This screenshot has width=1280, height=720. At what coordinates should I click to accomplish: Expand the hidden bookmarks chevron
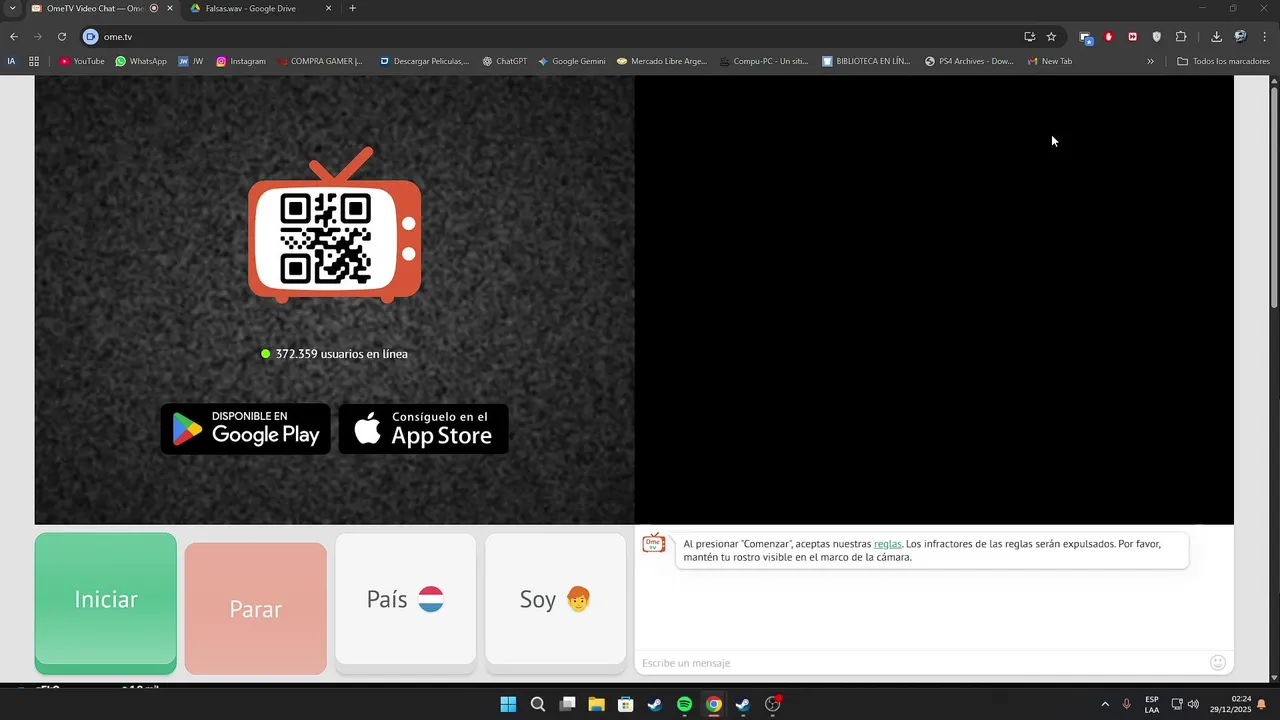[1150, 61]
